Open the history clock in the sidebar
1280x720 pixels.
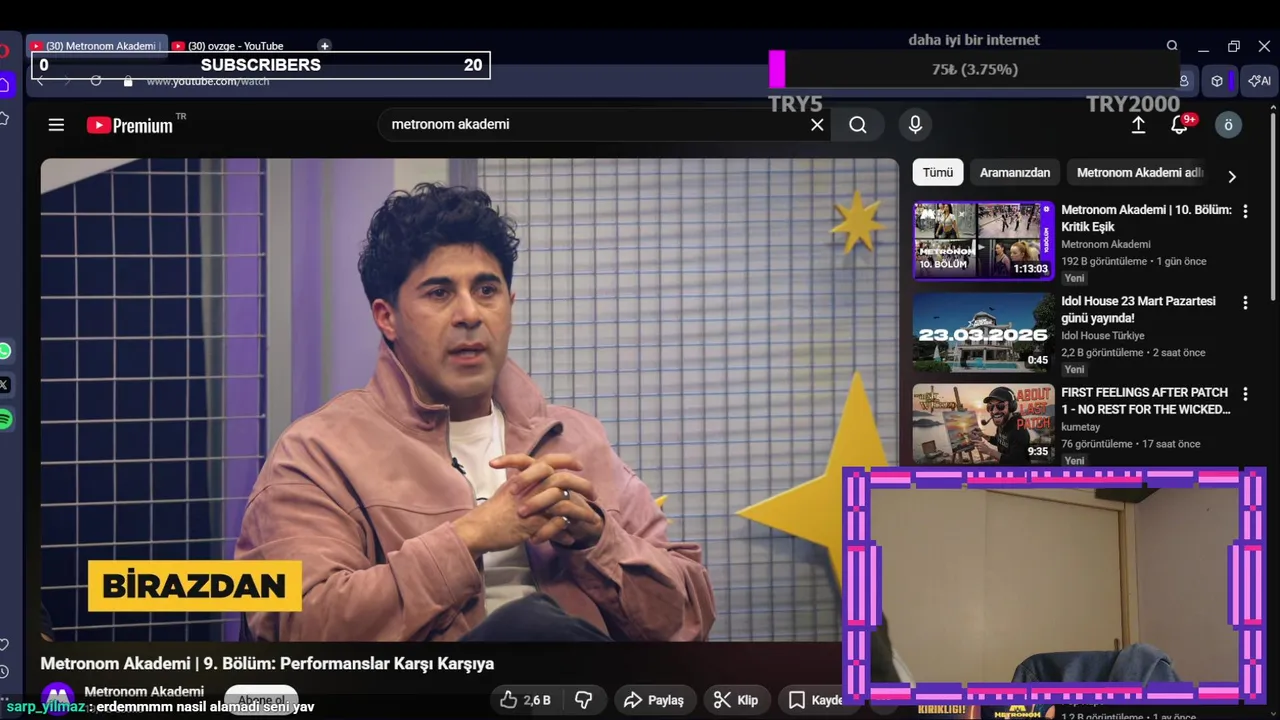point(4,672)
